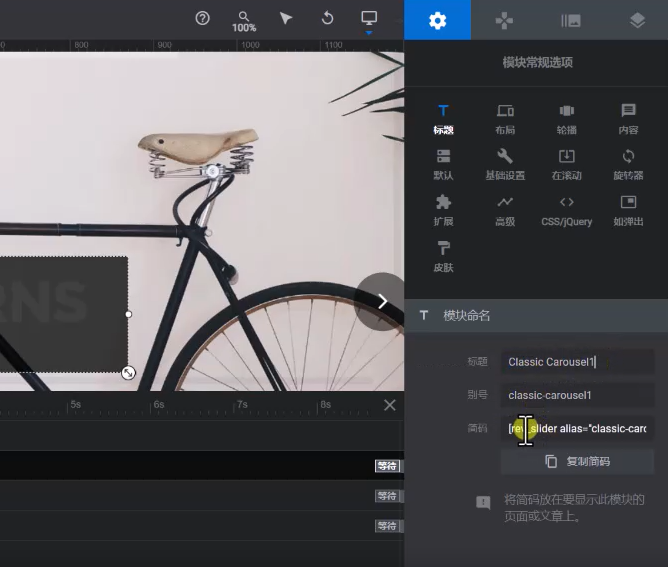Click the 模块常规选项 heading text
668x567 pixels.
(x=537, y=63)
